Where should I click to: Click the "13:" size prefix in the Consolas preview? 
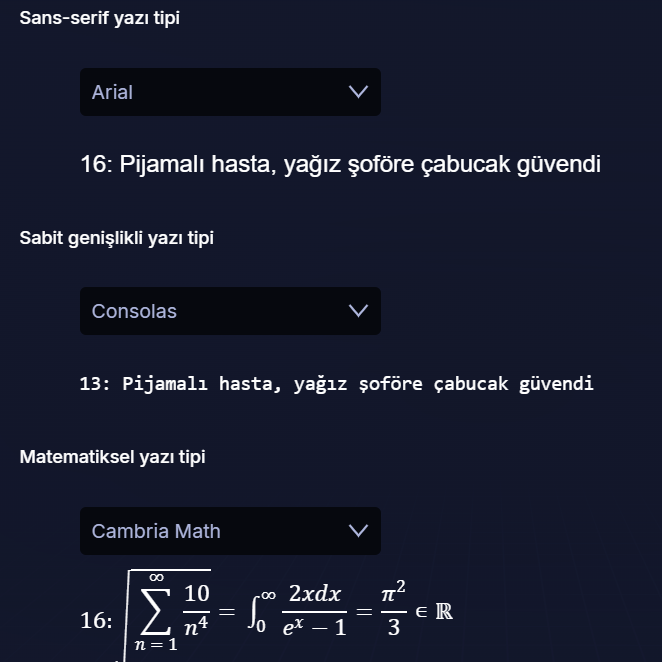pos(95,384)
